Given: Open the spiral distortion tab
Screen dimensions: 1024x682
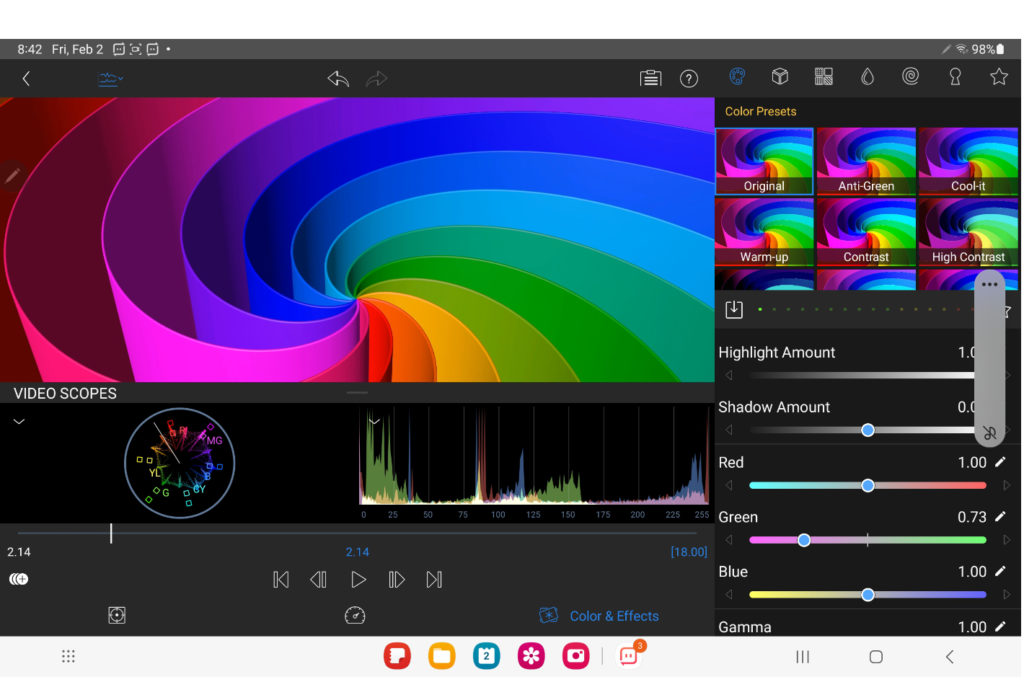Looking at the screenshot, I should coord(910,77).
